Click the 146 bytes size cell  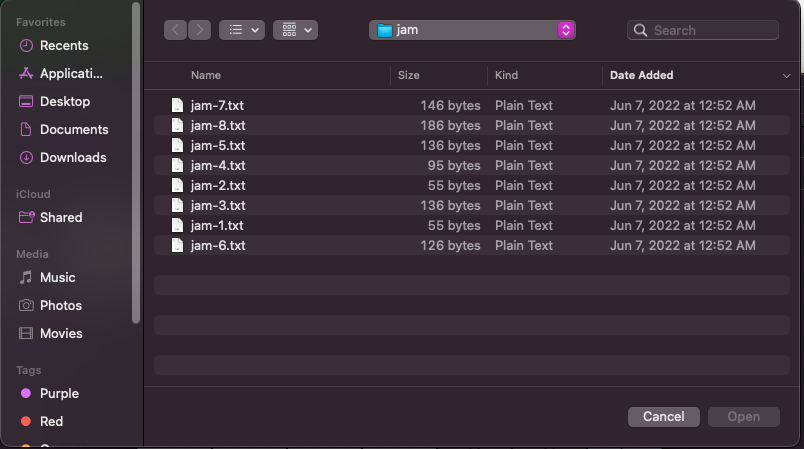[x=450, y=106]
